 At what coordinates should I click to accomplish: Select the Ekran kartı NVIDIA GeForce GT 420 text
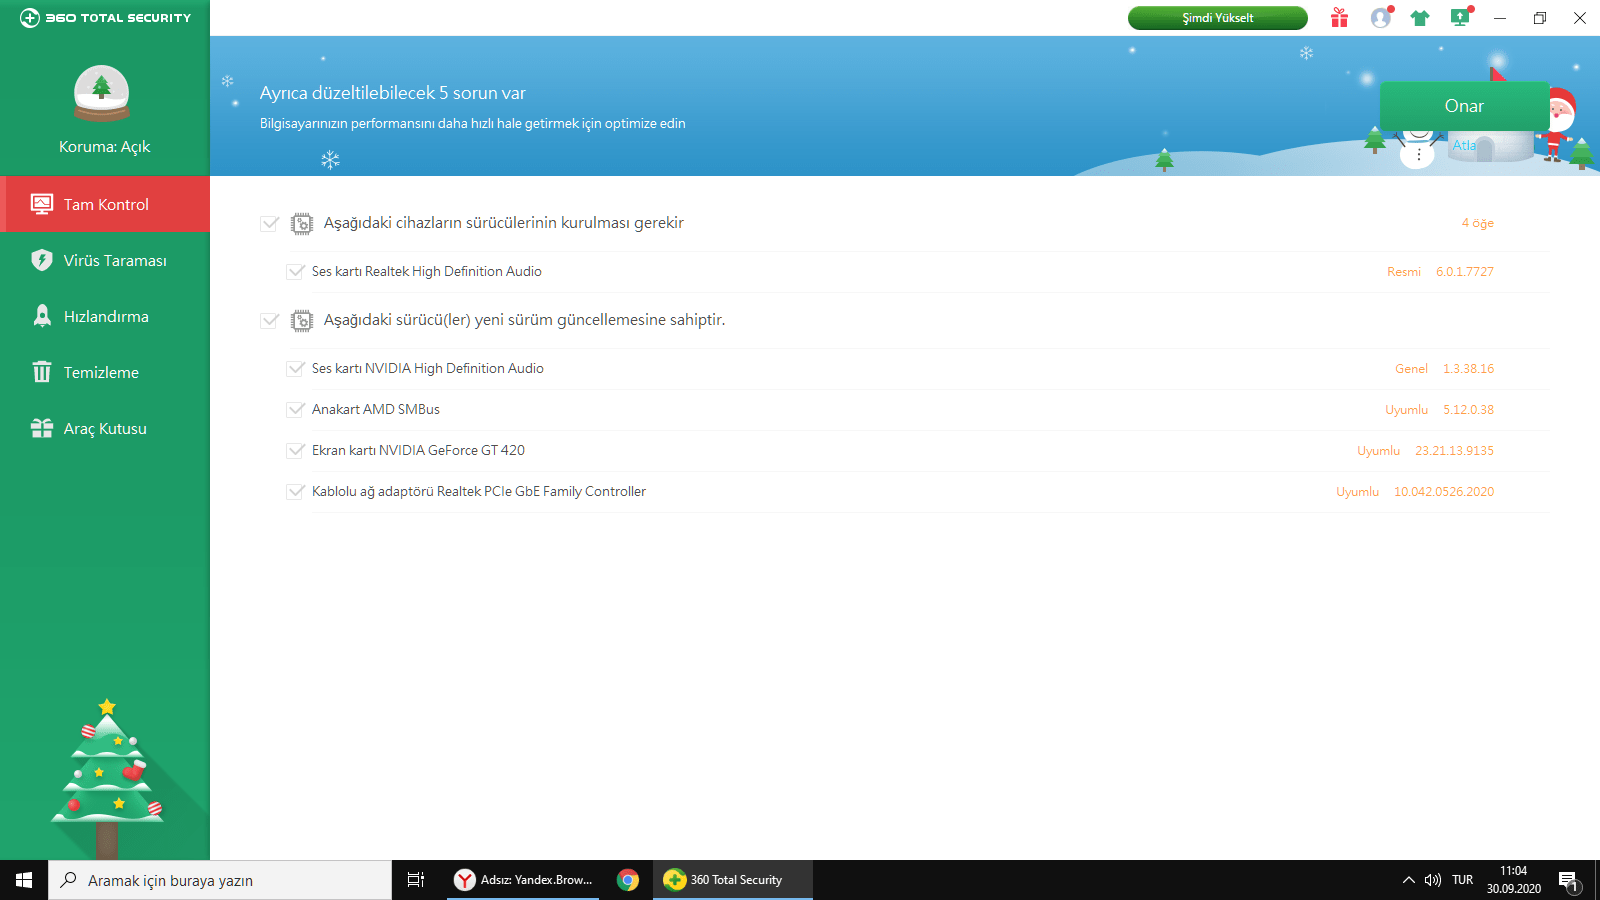point(418,450)
